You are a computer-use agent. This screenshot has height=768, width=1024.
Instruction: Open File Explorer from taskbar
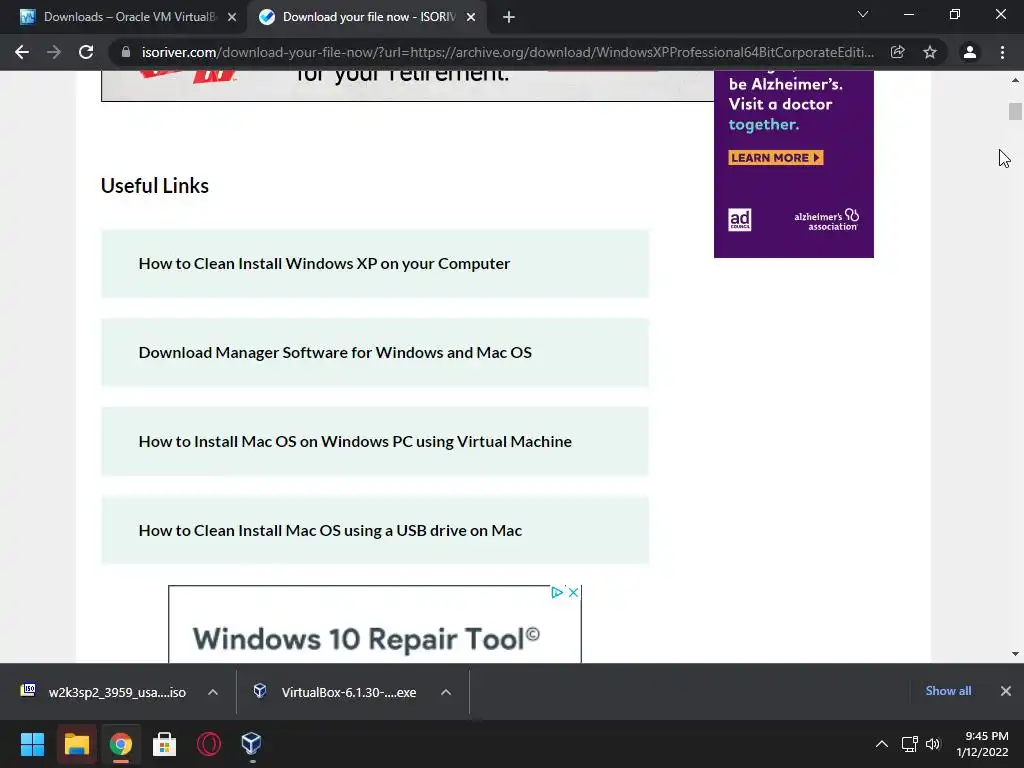(76, 744)
